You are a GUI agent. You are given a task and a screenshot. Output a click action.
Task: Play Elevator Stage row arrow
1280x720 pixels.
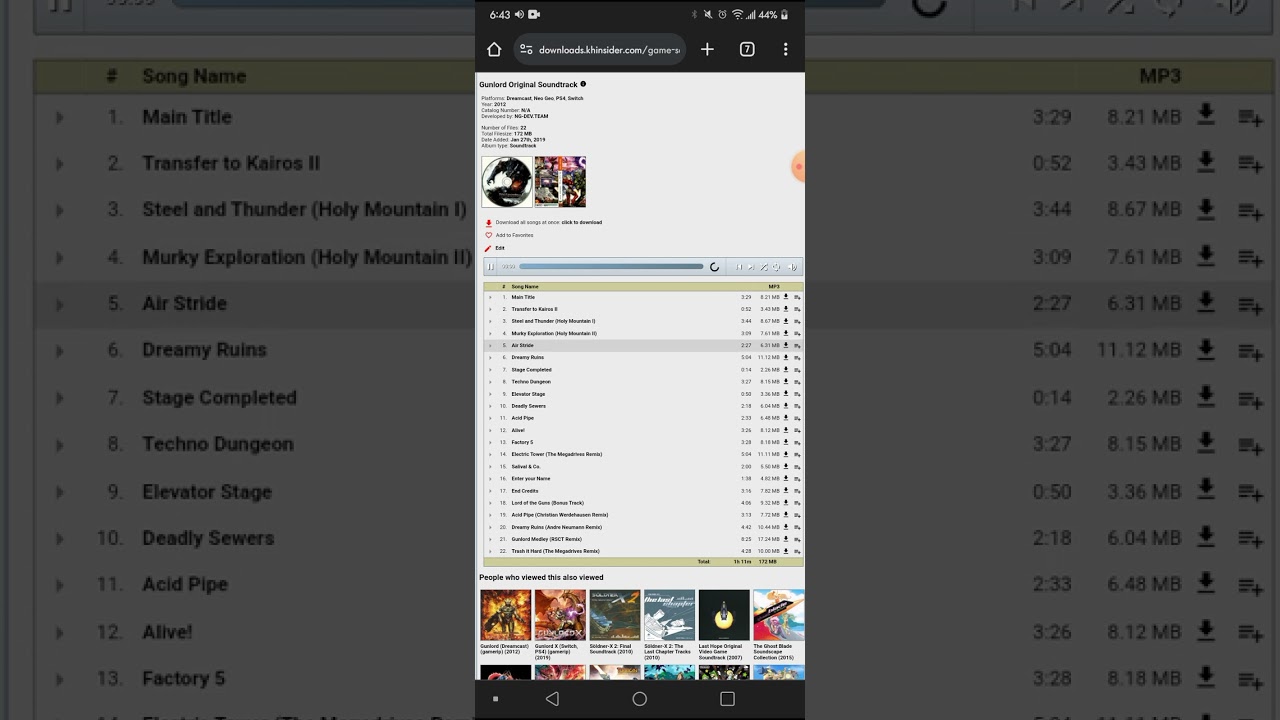pos(490,394)
